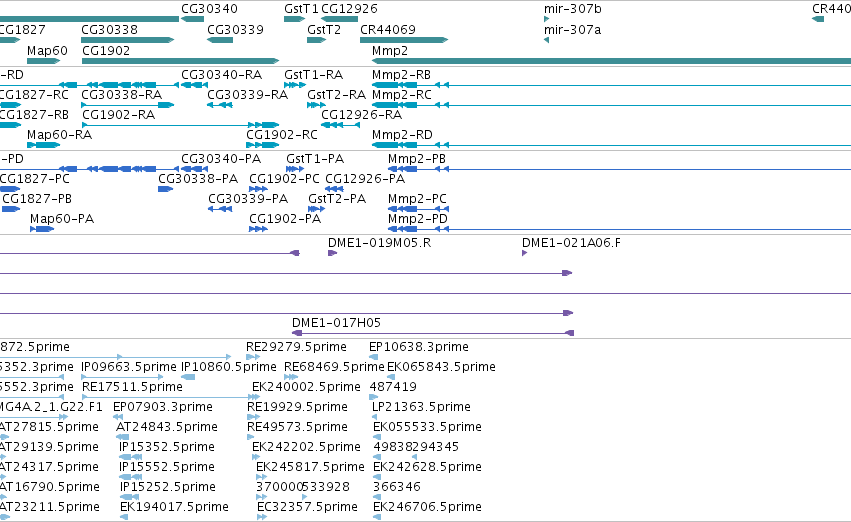Click the 366346 EST label
The width and height of the screenshot is (851, 522).
(397, 488)
